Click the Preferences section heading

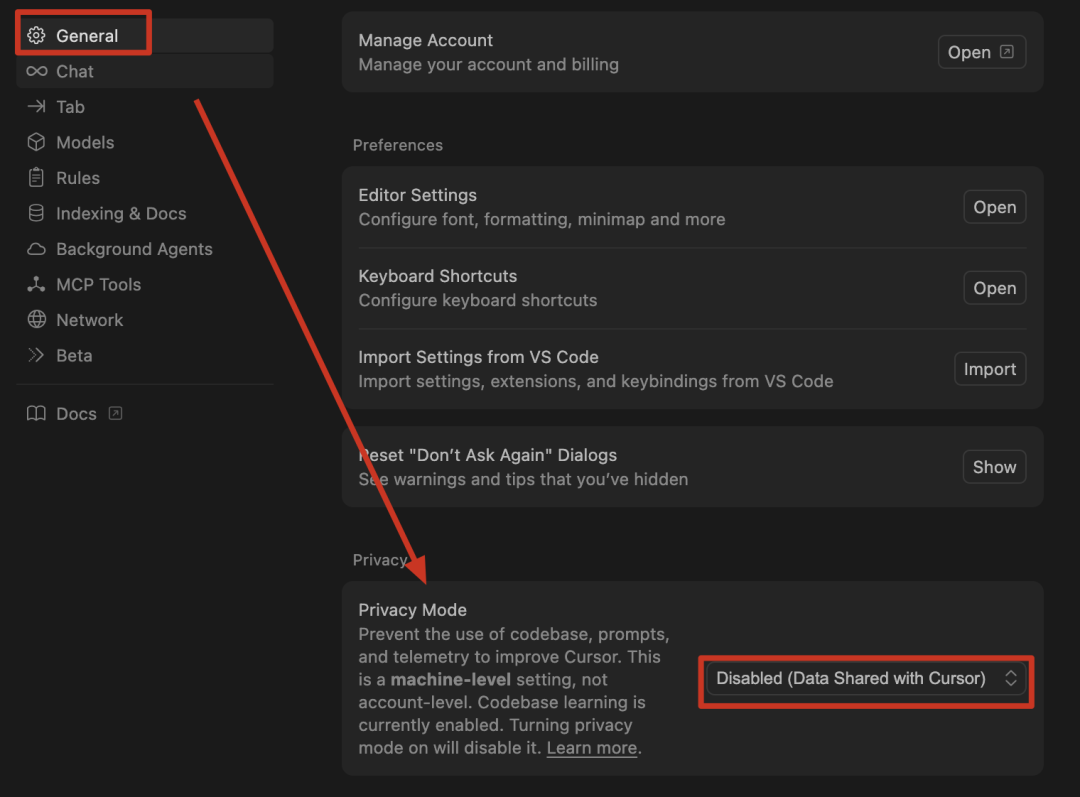pyautogui.click(x=397, y=145)
